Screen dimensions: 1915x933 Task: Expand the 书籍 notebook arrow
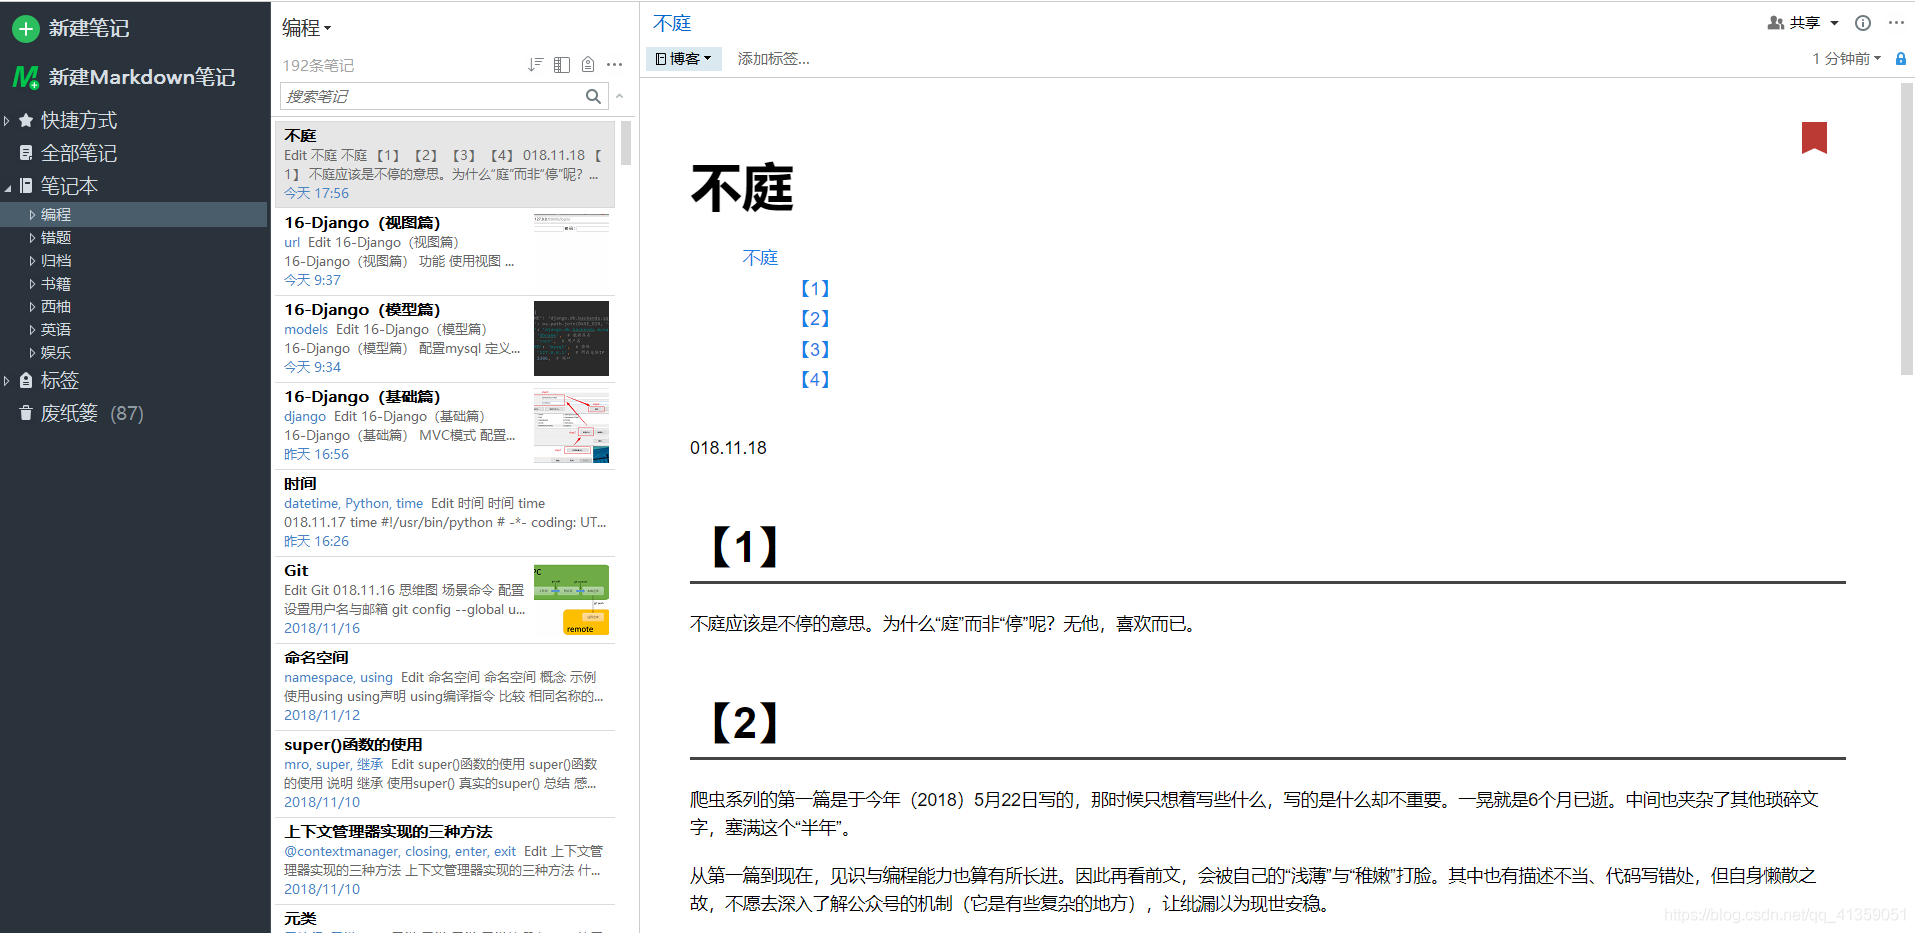click(x=32, y=284)
